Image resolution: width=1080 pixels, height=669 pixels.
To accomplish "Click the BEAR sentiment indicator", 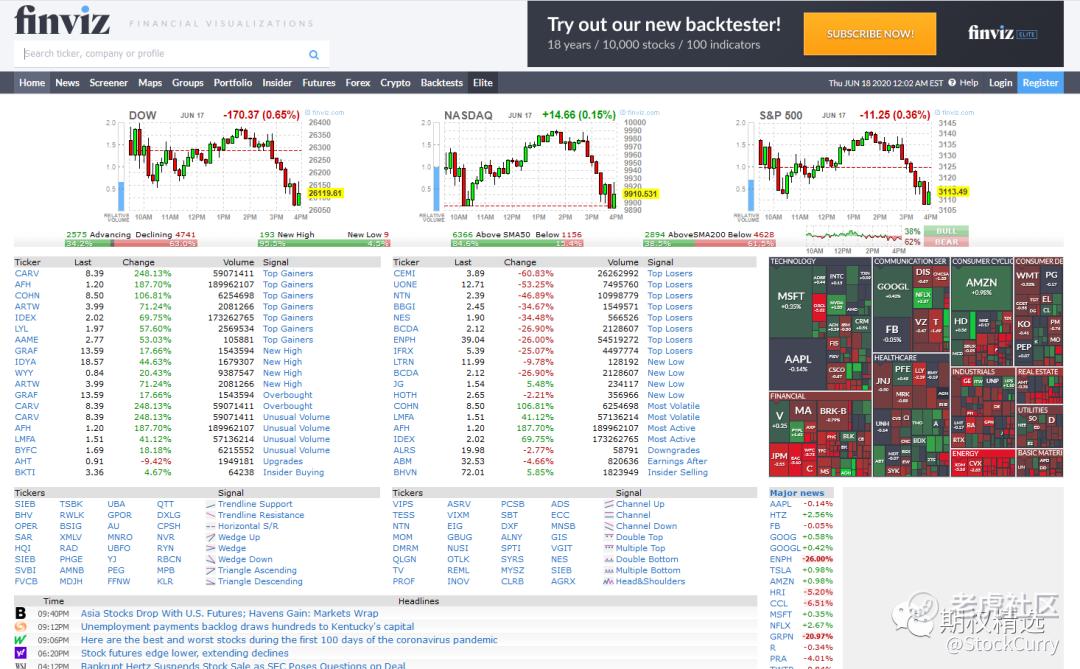I will [x=946, y=242].
